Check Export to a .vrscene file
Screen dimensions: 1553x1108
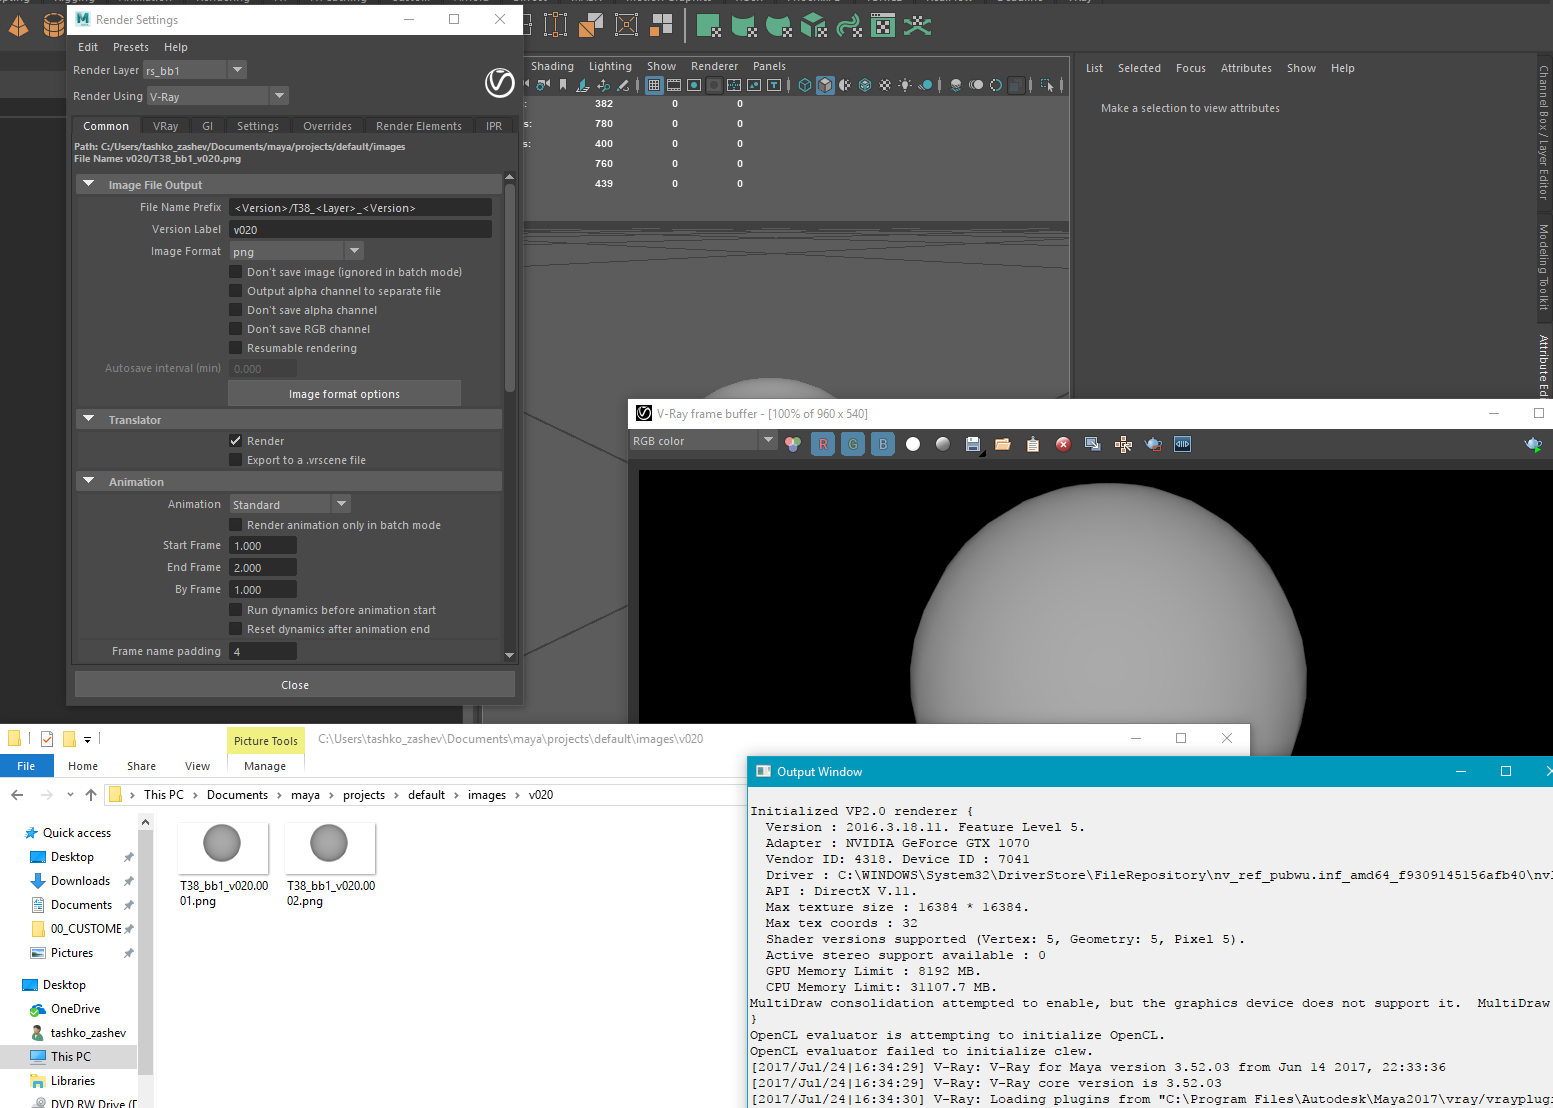click(236, 460)
